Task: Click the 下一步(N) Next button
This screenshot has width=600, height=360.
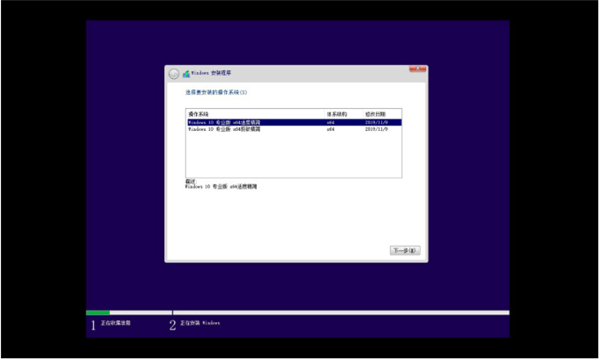Action: coord(405,251)
